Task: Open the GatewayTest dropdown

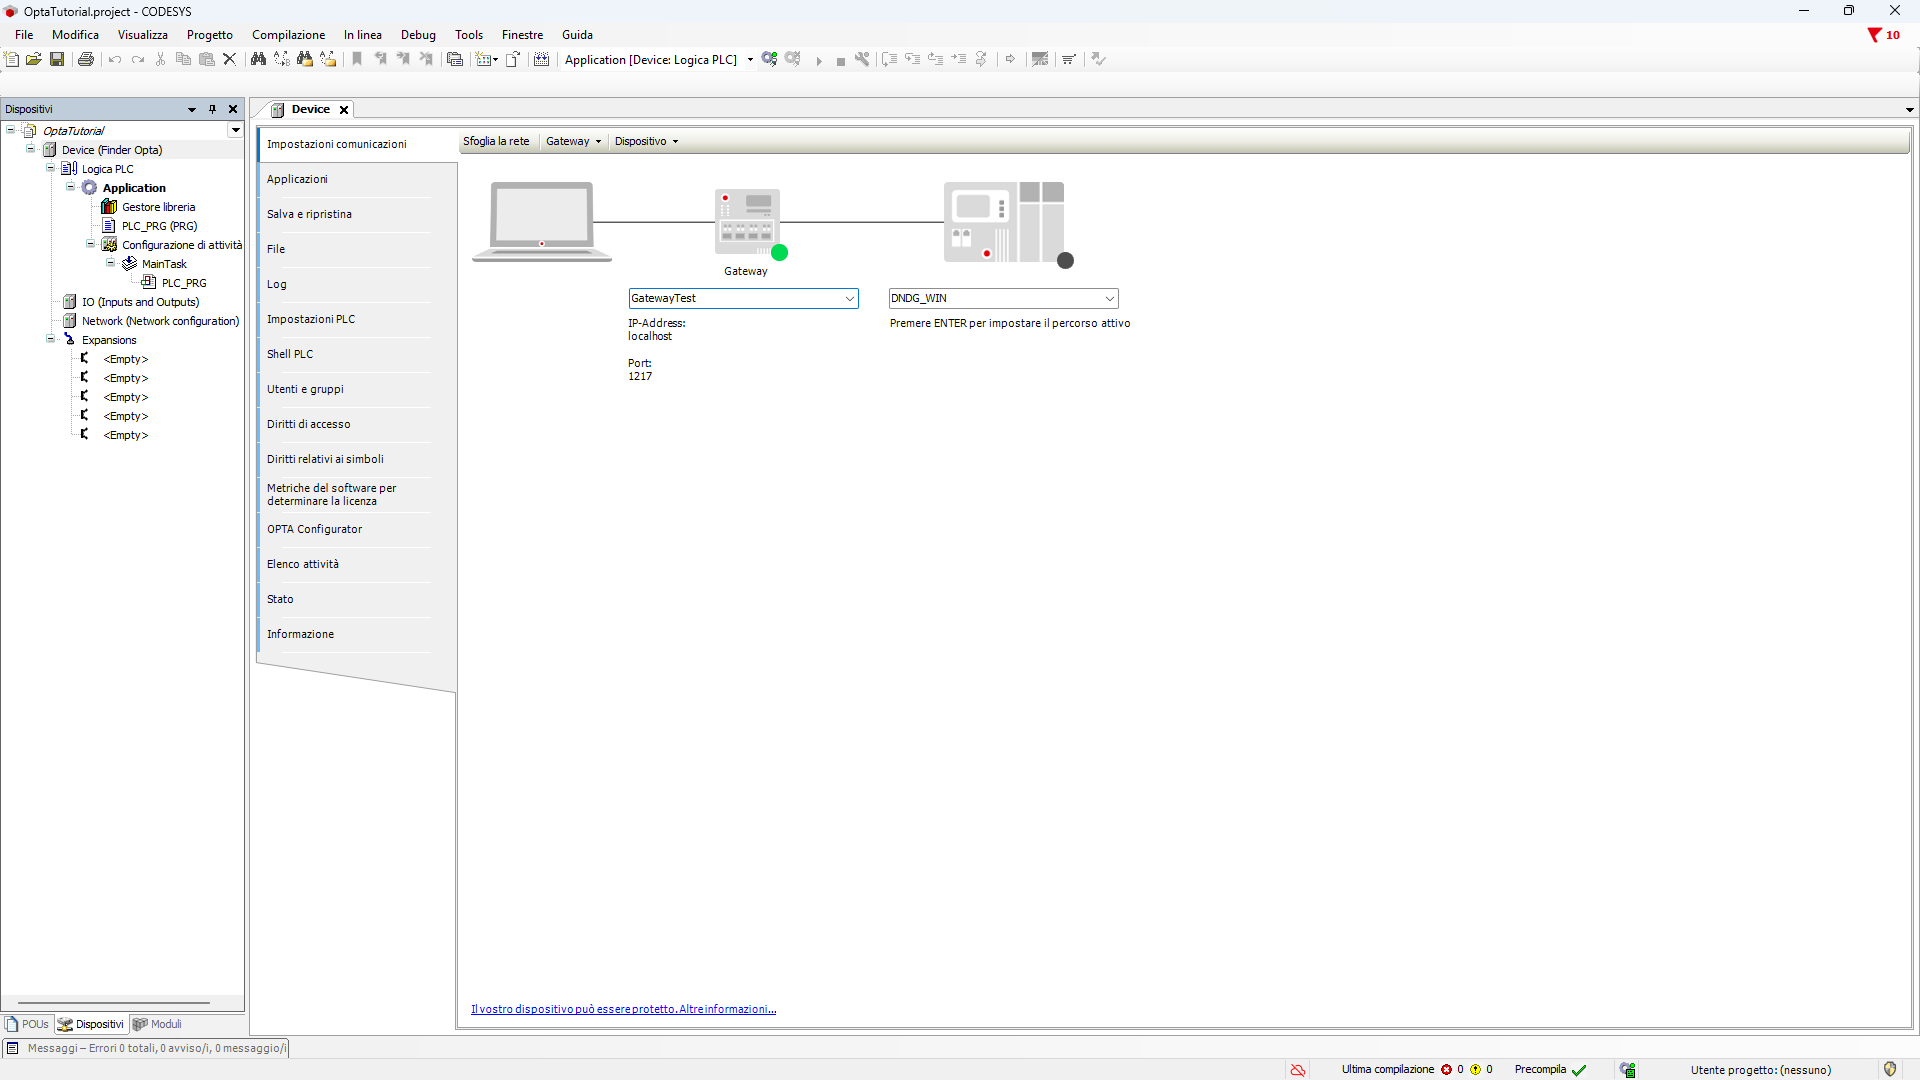Action: [849, 298]
